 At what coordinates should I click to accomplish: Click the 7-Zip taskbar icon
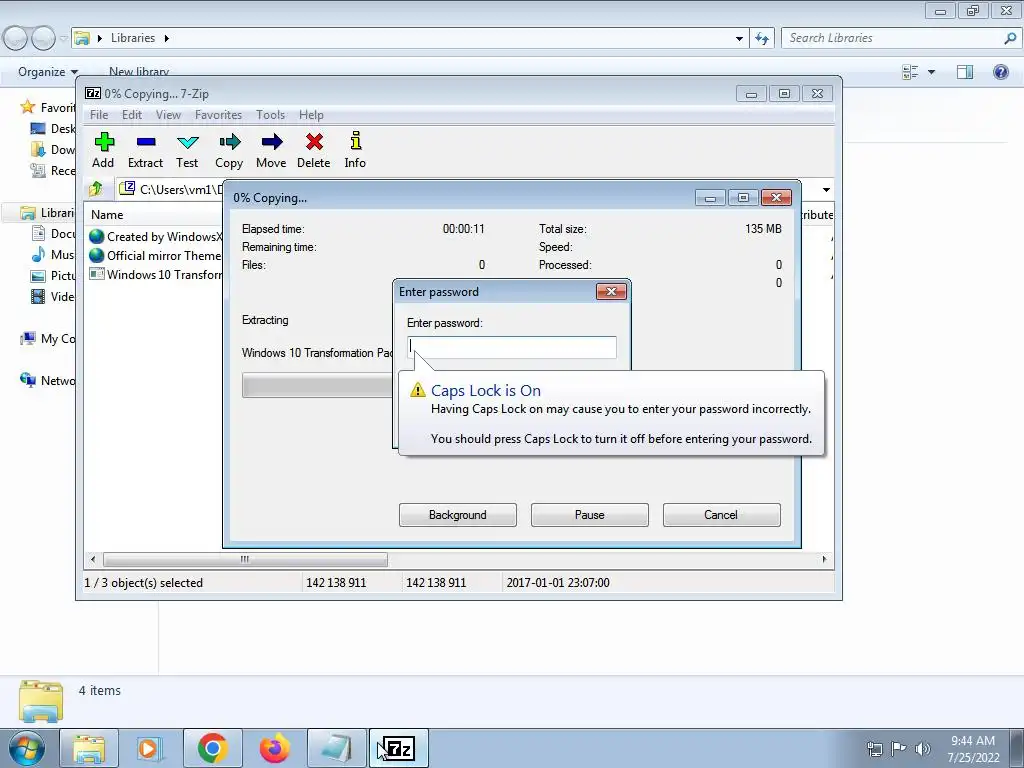click(399, 748)
